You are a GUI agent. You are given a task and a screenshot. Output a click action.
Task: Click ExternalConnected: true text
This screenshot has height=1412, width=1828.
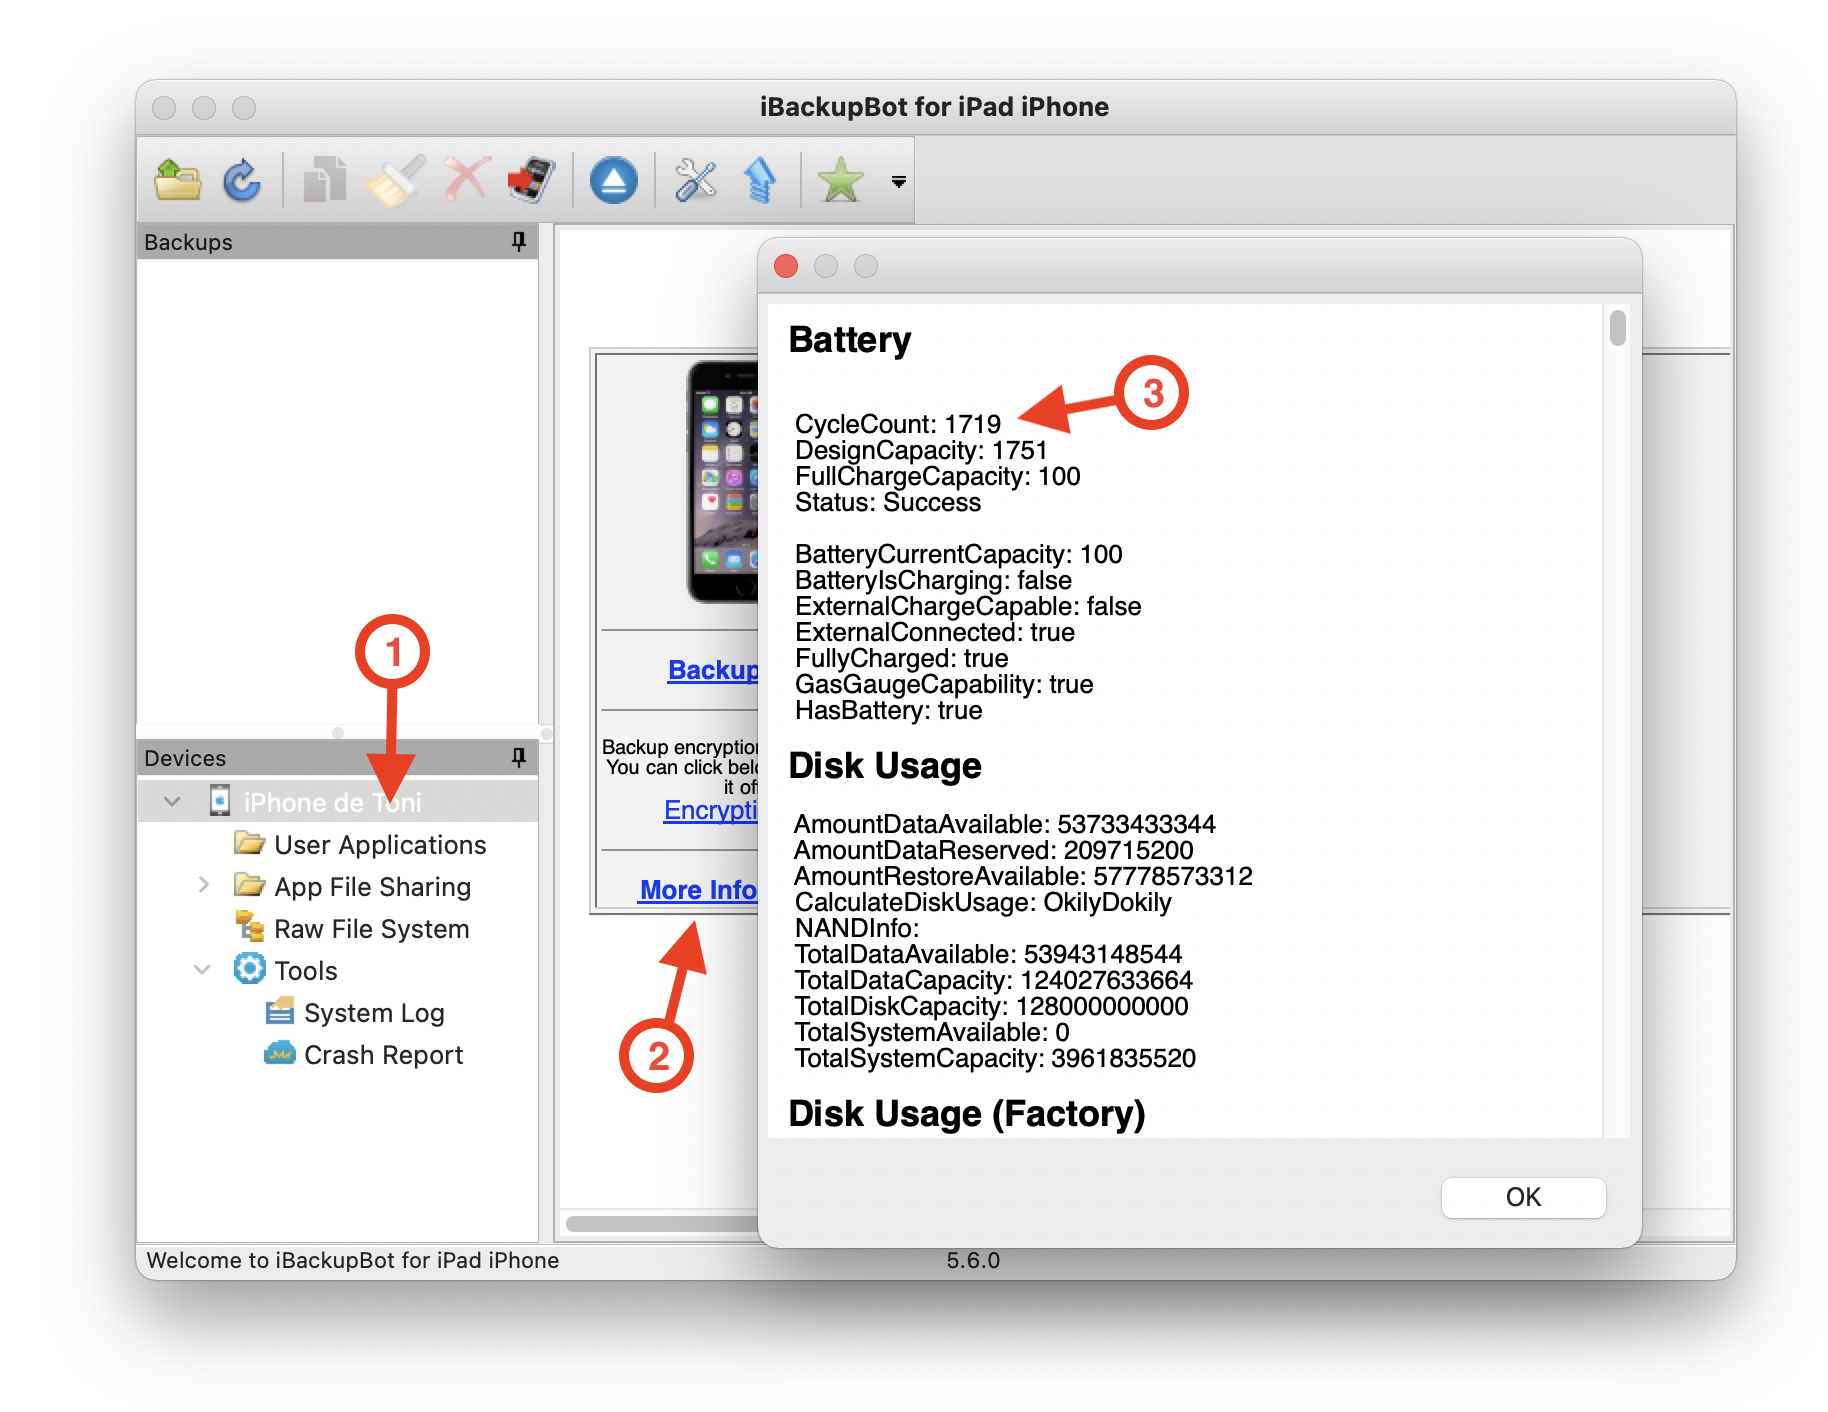coord(934,632)
